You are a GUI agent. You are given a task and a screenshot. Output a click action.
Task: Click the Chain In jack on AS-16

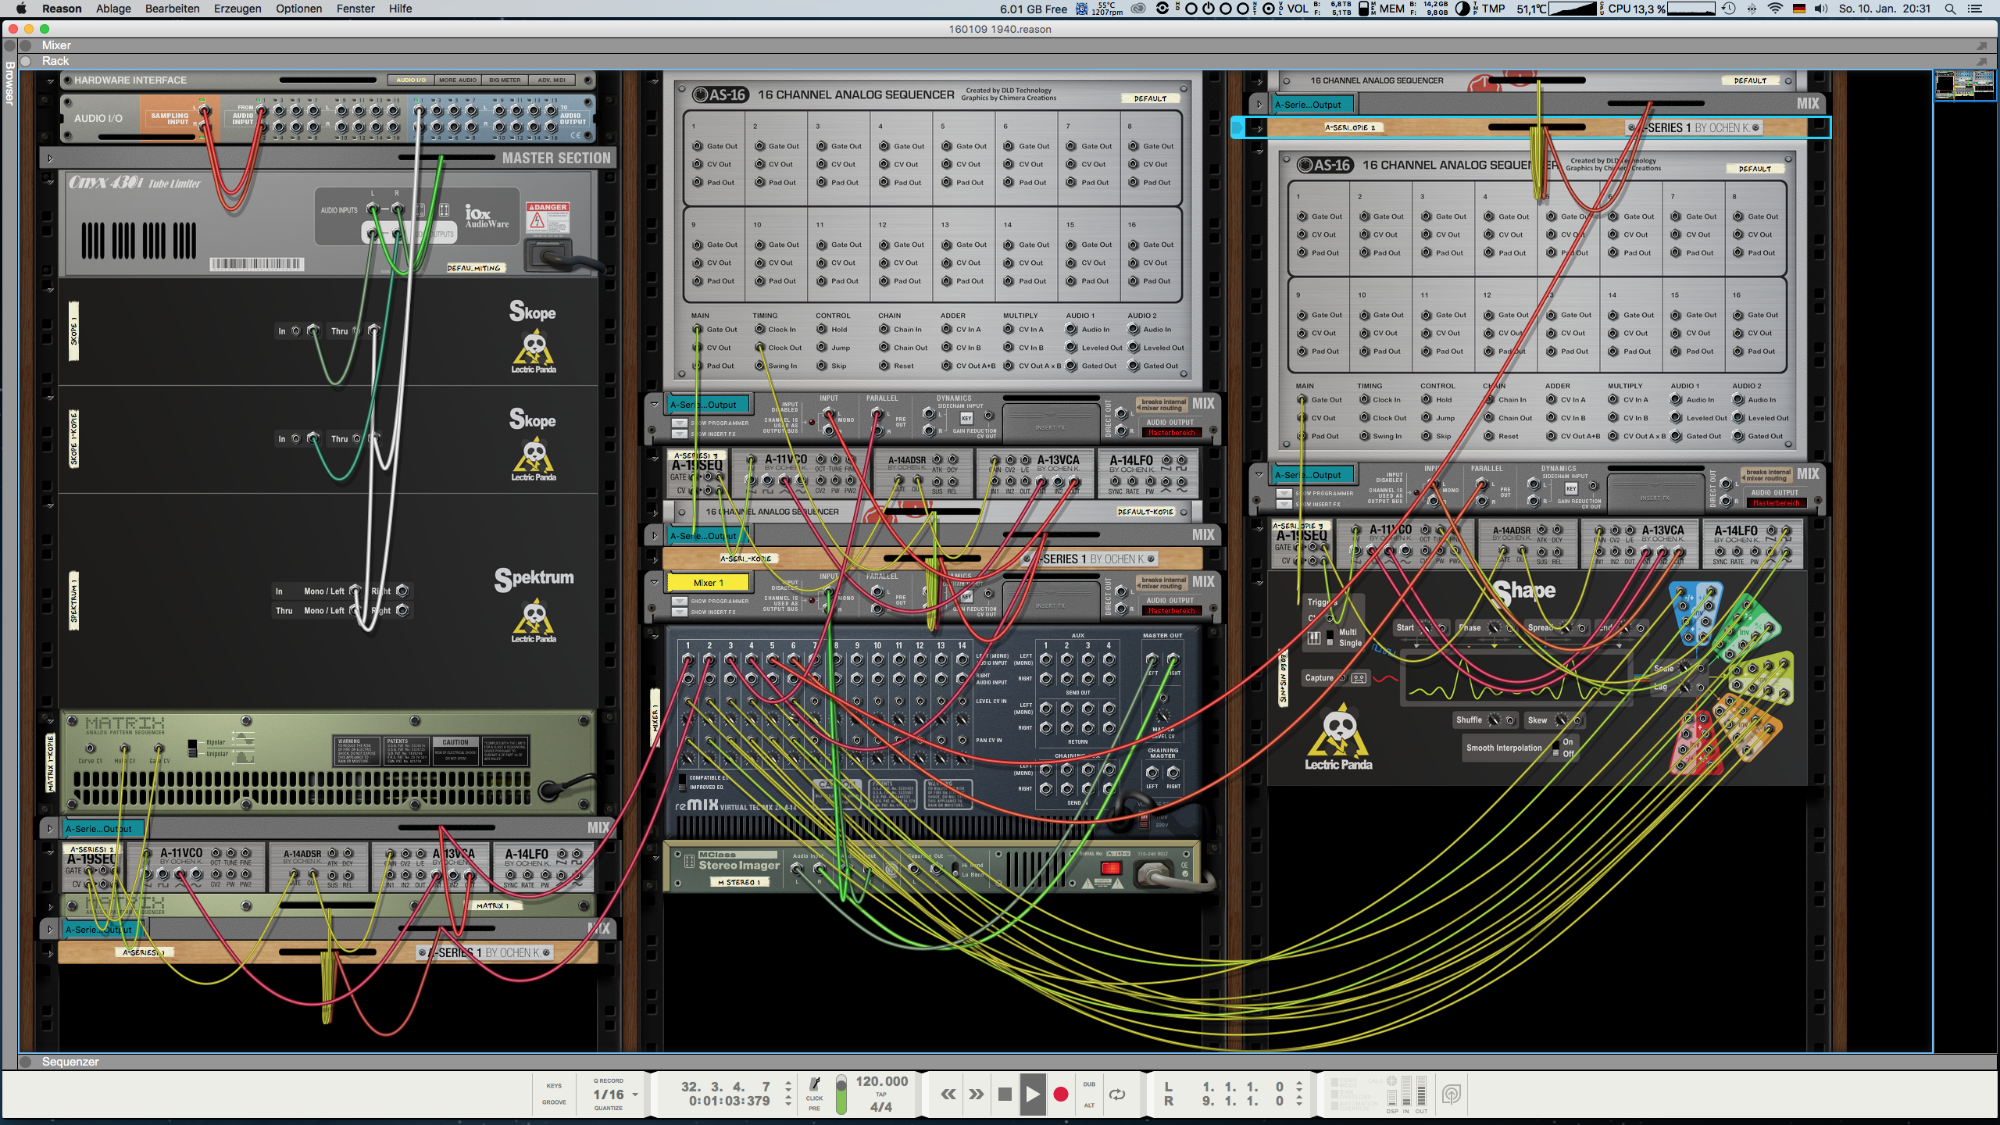click(884, 329)
